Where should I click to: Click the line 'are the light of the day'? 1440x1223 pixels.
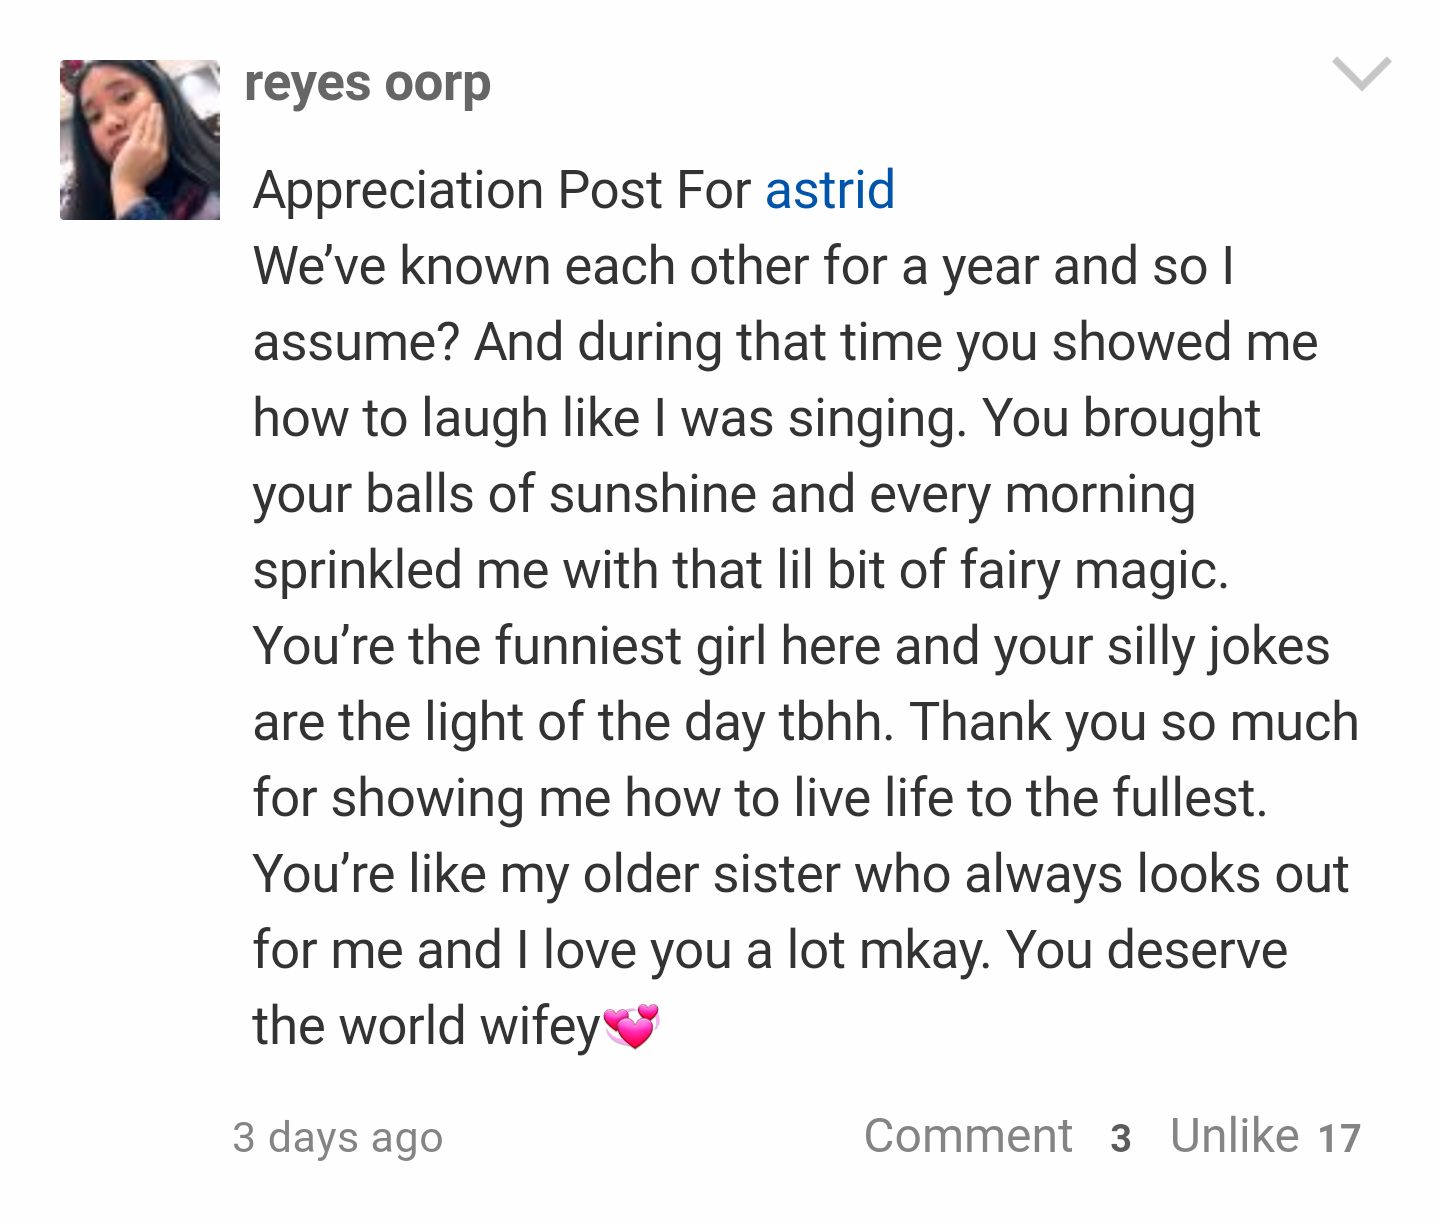(x=806, y=723)
